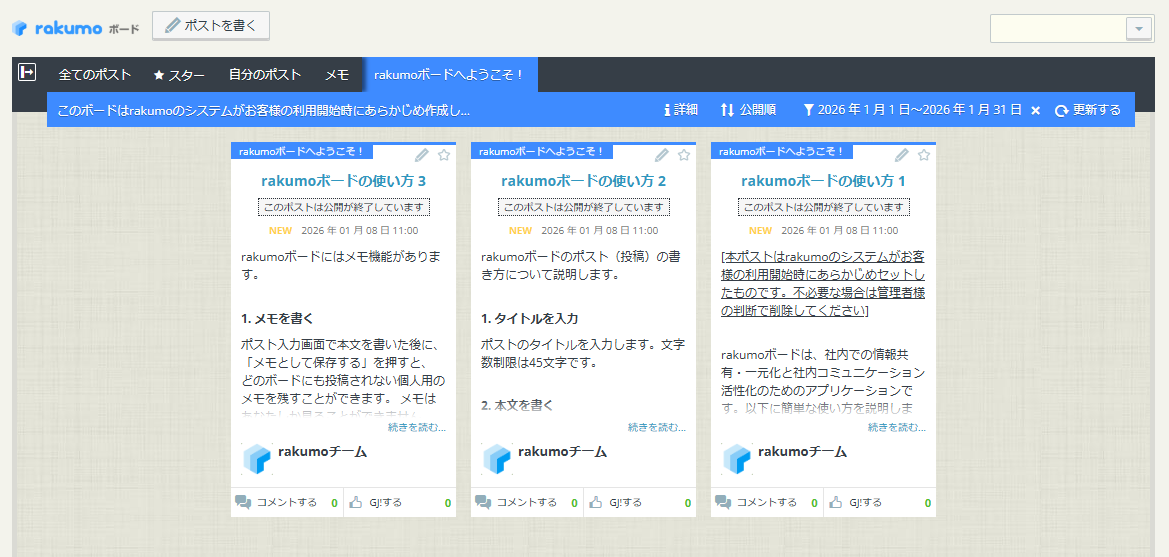
Task: Click the expired notice on the 使い方 1 card
Action: click(x=824, y=207)
